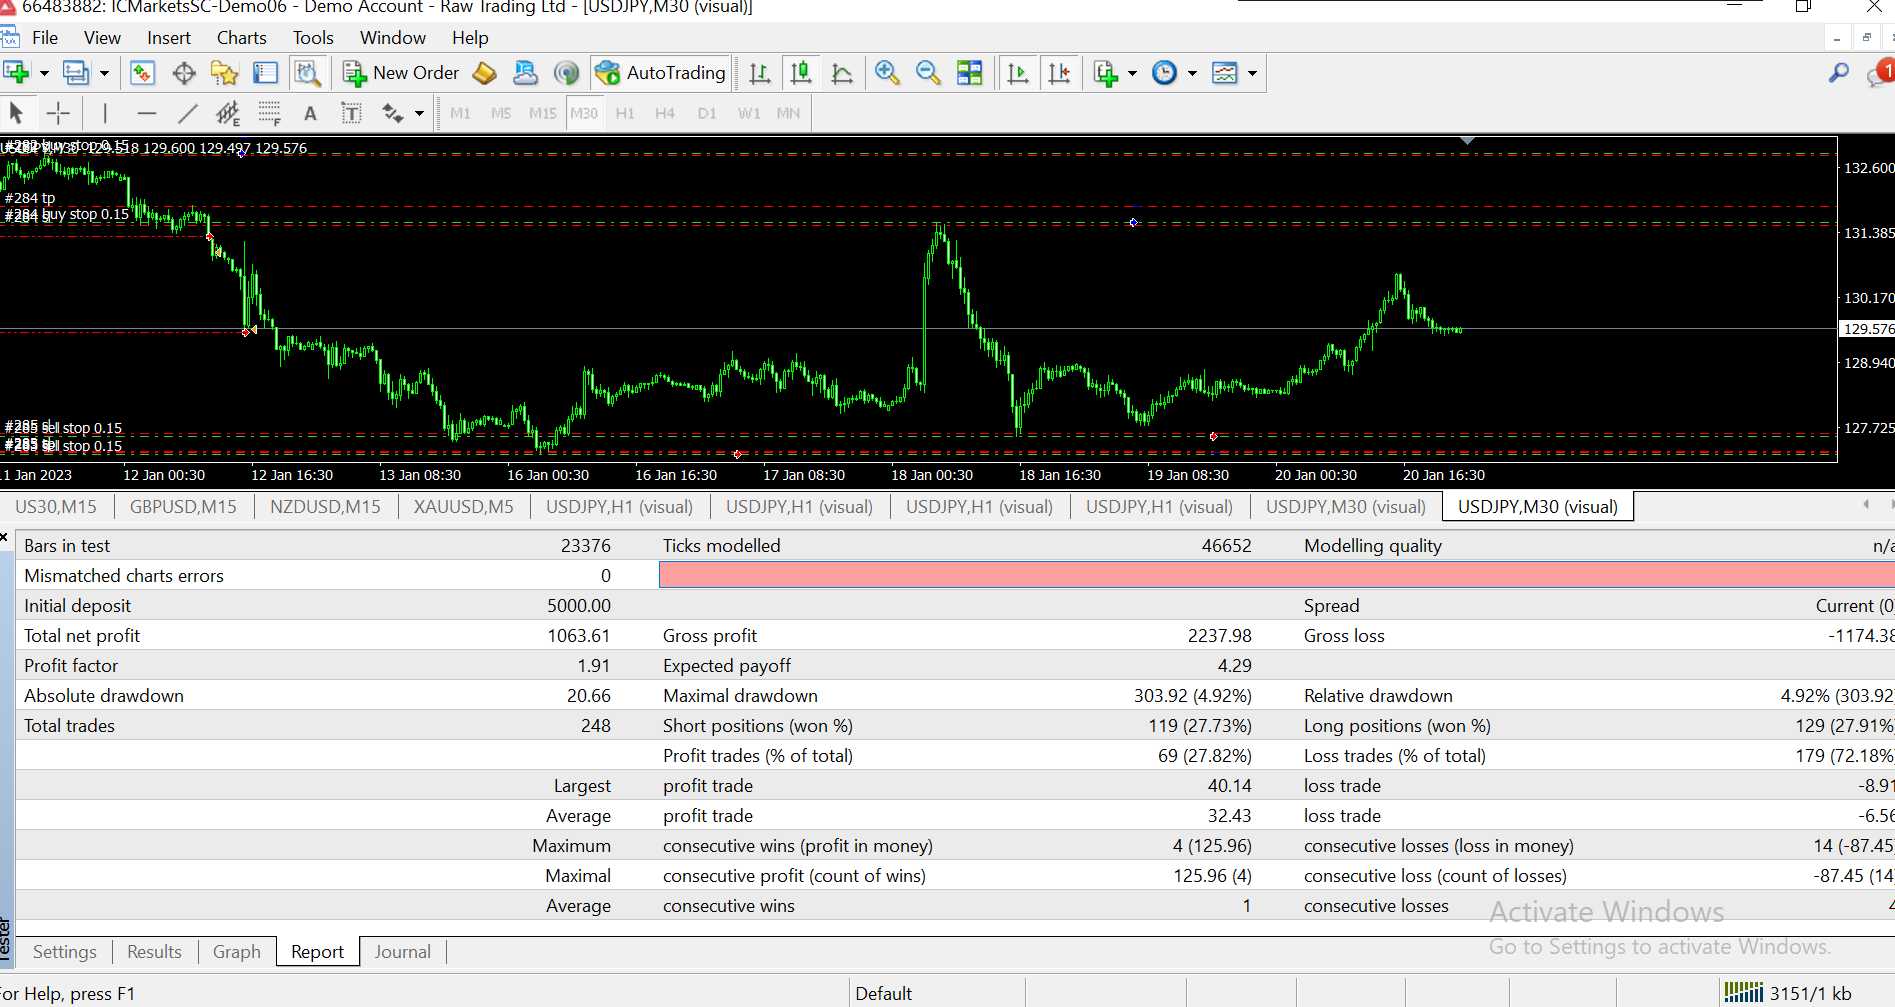Screen dimensions: 1895x1007
Task: Toggle Chart Shift icon
Action: pos(1059,73)
